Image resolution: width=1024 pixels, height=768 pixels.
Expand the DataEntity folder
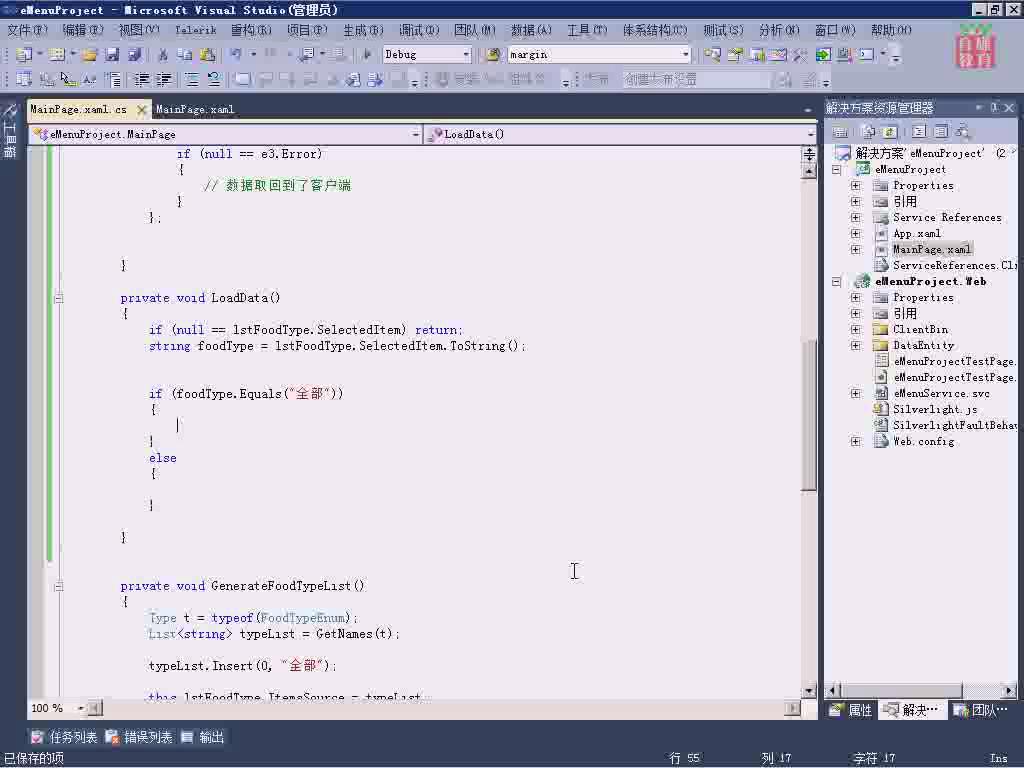pos(856,345)
